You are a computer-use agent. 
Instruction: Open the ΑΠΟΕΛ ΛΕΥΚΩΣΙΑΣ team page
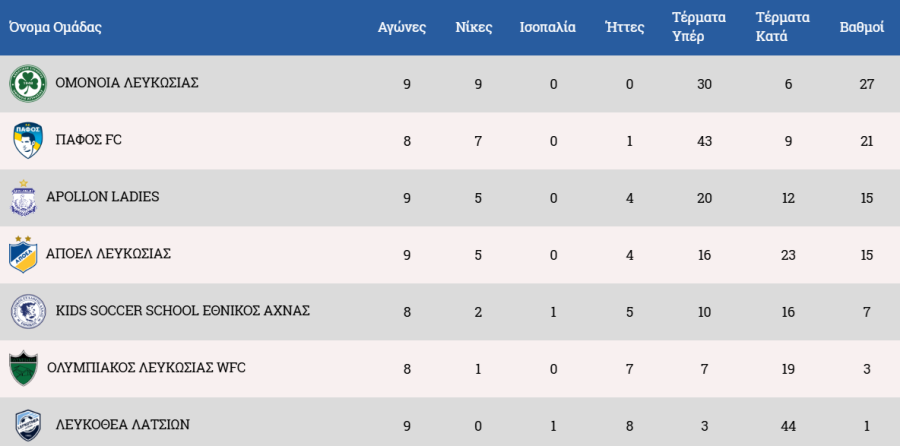pos(108,254)
